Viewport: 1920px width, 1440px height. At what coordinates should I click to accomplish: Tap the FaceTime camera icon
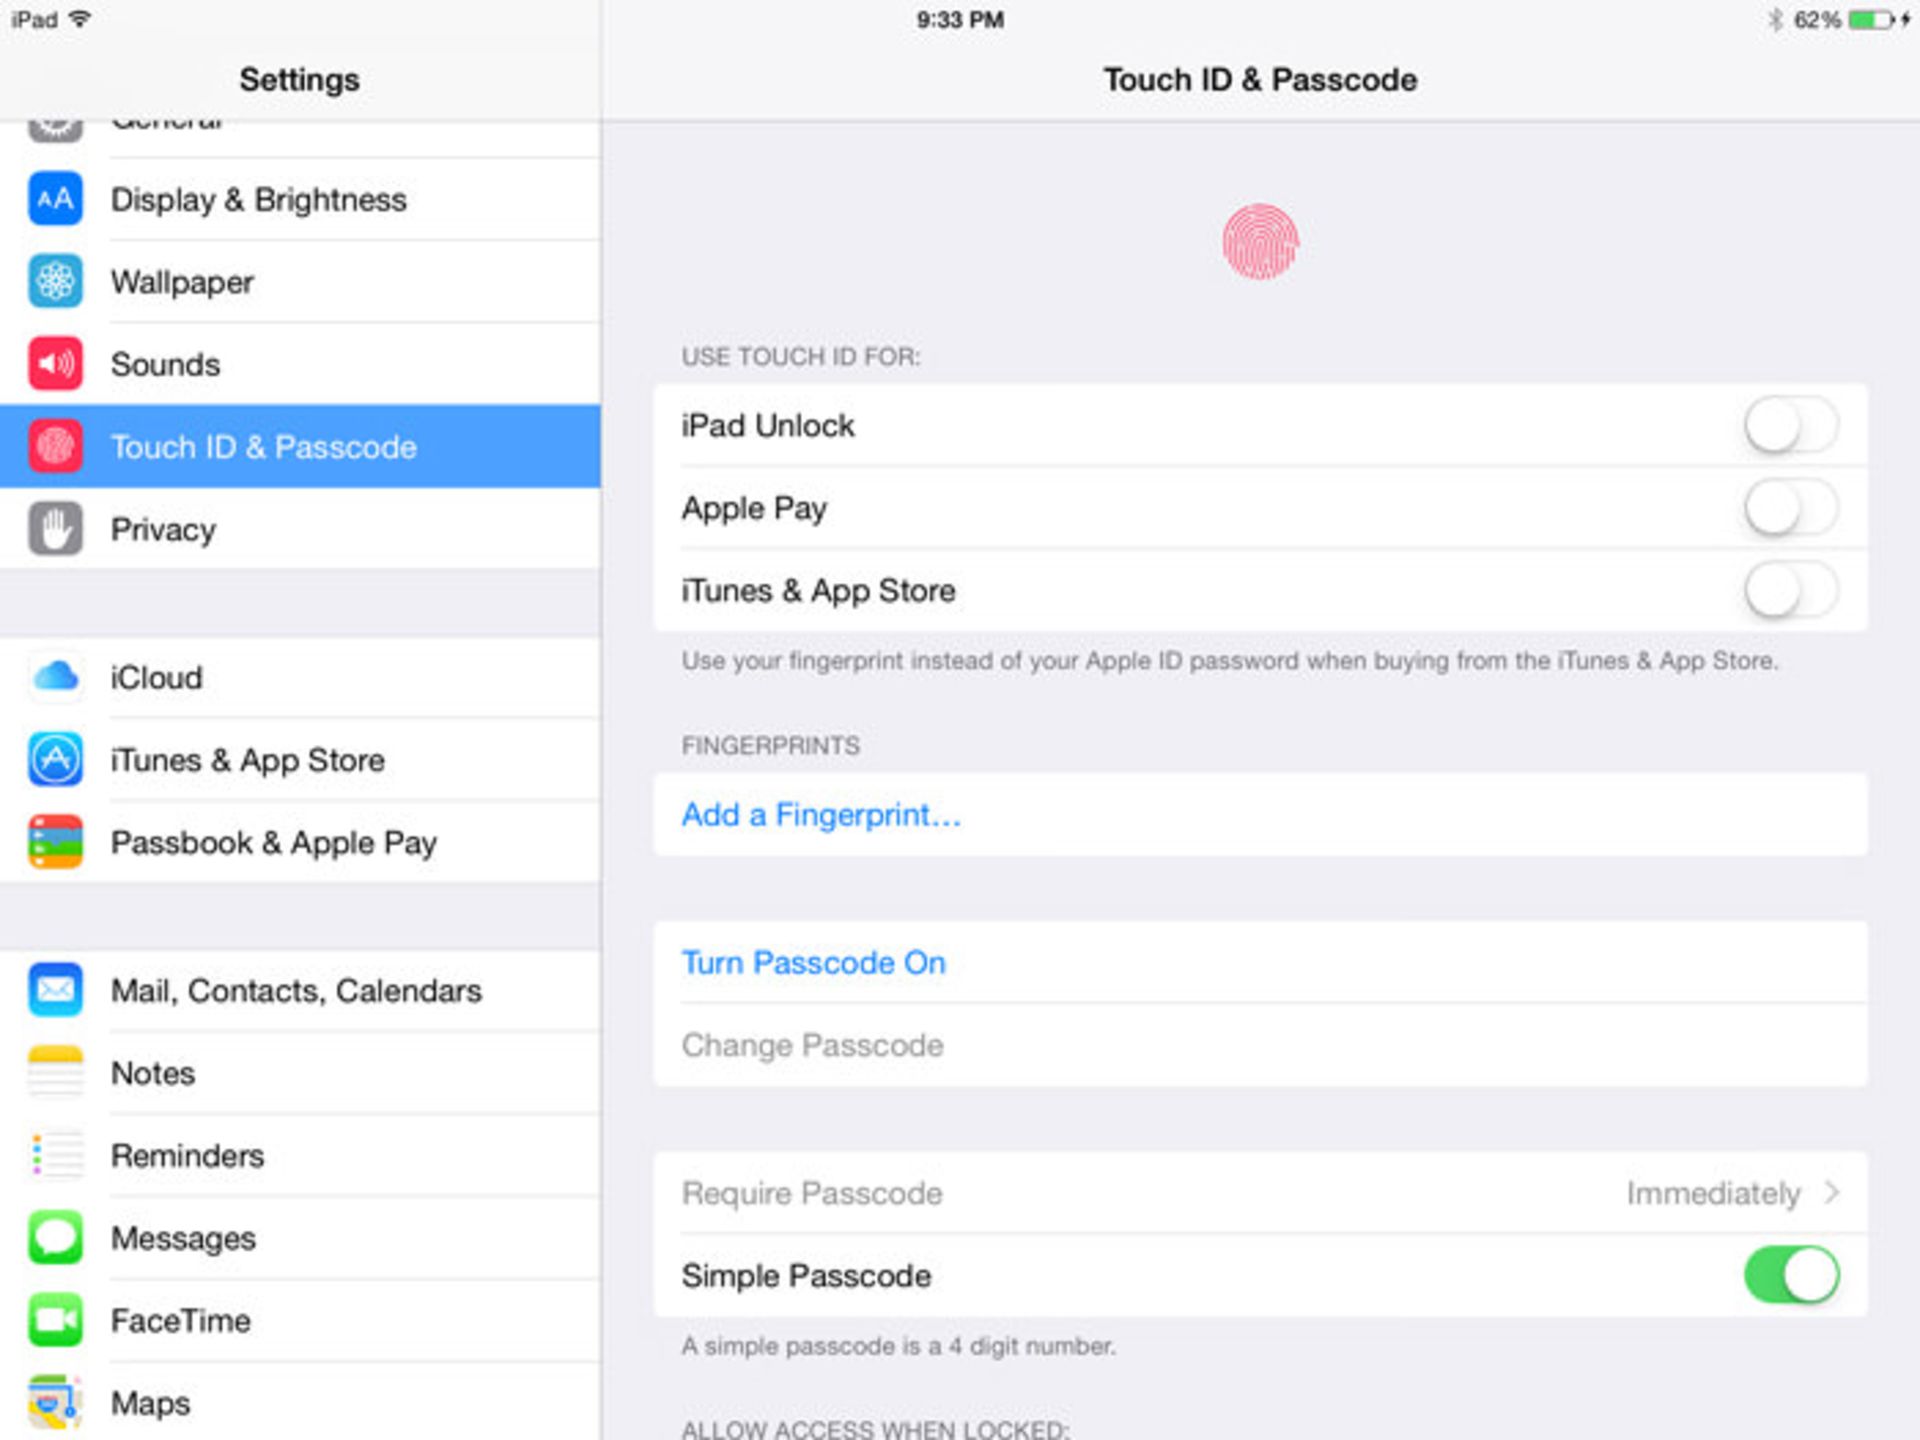coord(55,1320)
